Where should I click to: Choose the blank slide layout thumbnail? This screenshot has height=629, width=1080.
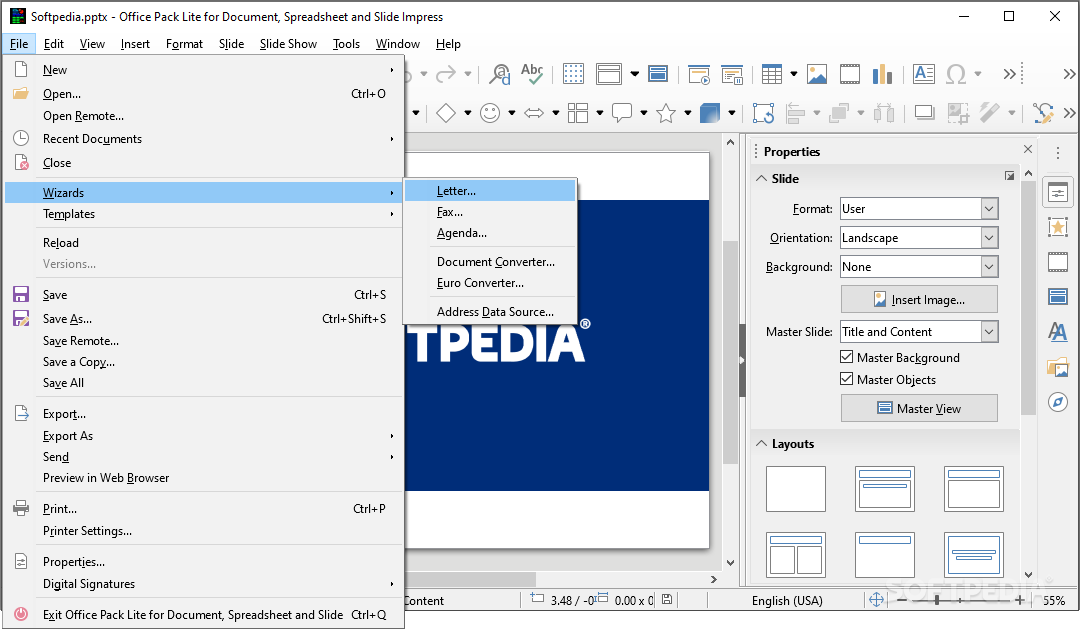click(796, 488)
